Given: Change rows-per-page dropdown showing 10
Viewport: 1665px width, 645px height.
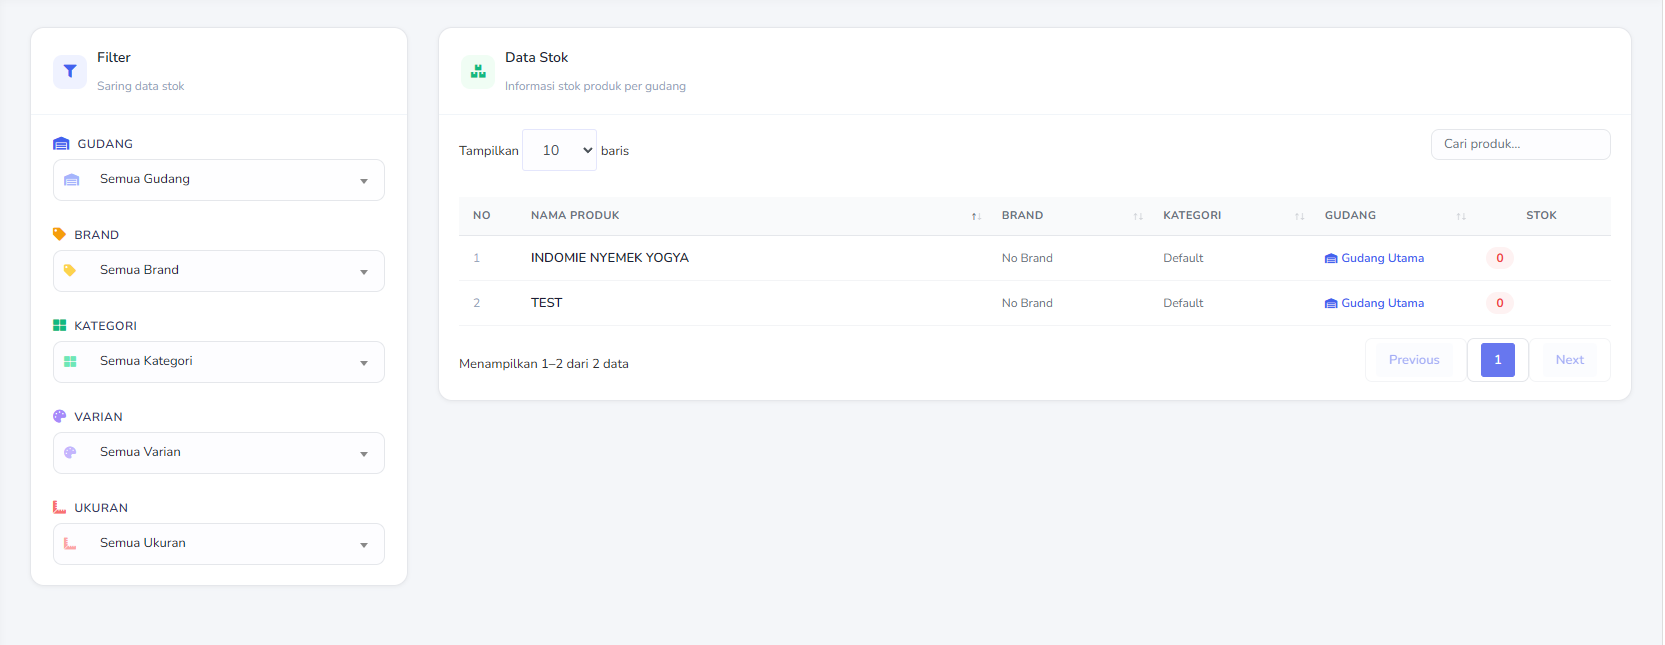Looking at the screenshot, I should (559, 150).
